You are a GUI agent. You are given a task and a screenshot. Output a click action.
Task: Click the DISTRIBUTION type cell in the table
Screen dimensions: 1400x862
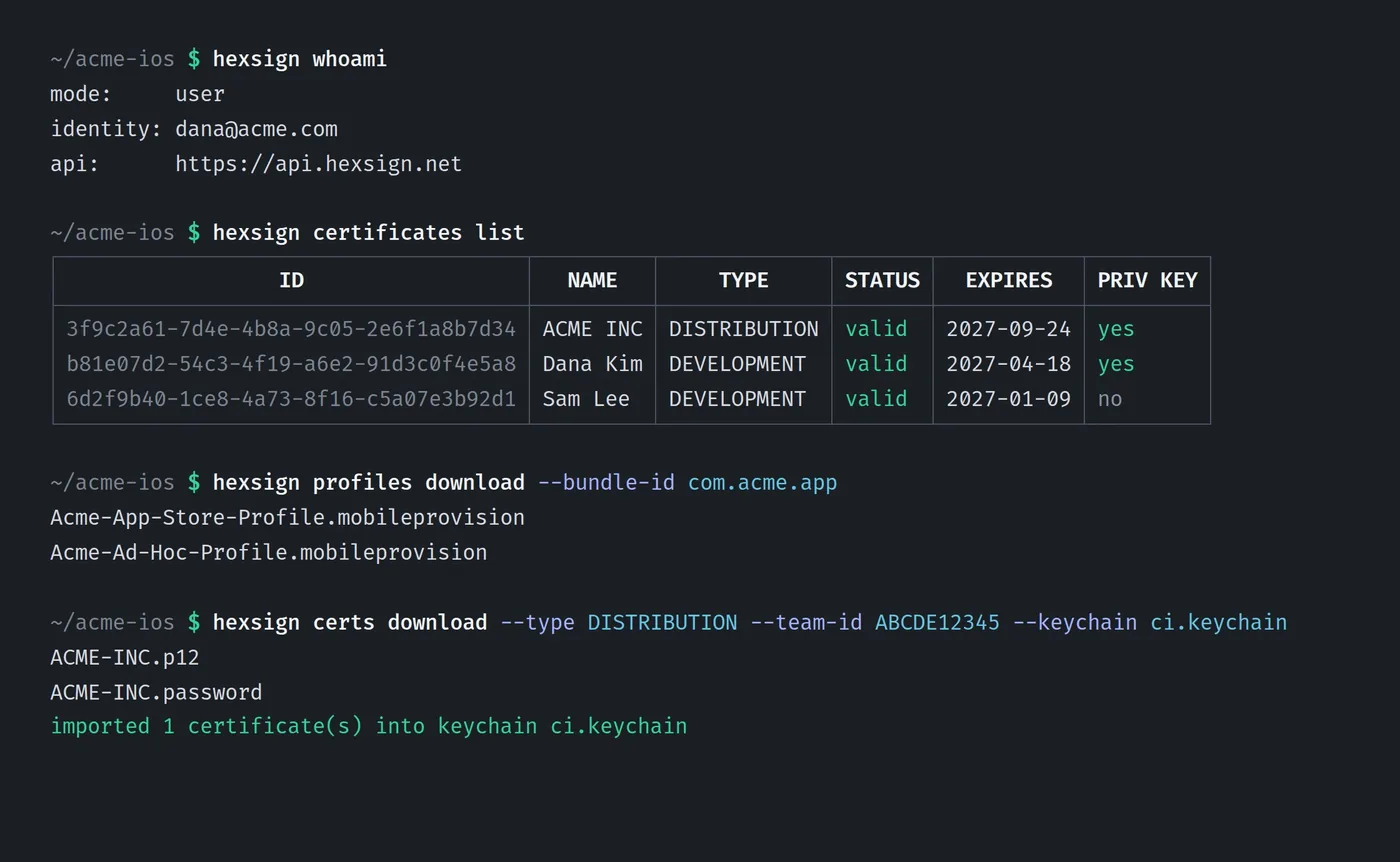tap(744, 329)
